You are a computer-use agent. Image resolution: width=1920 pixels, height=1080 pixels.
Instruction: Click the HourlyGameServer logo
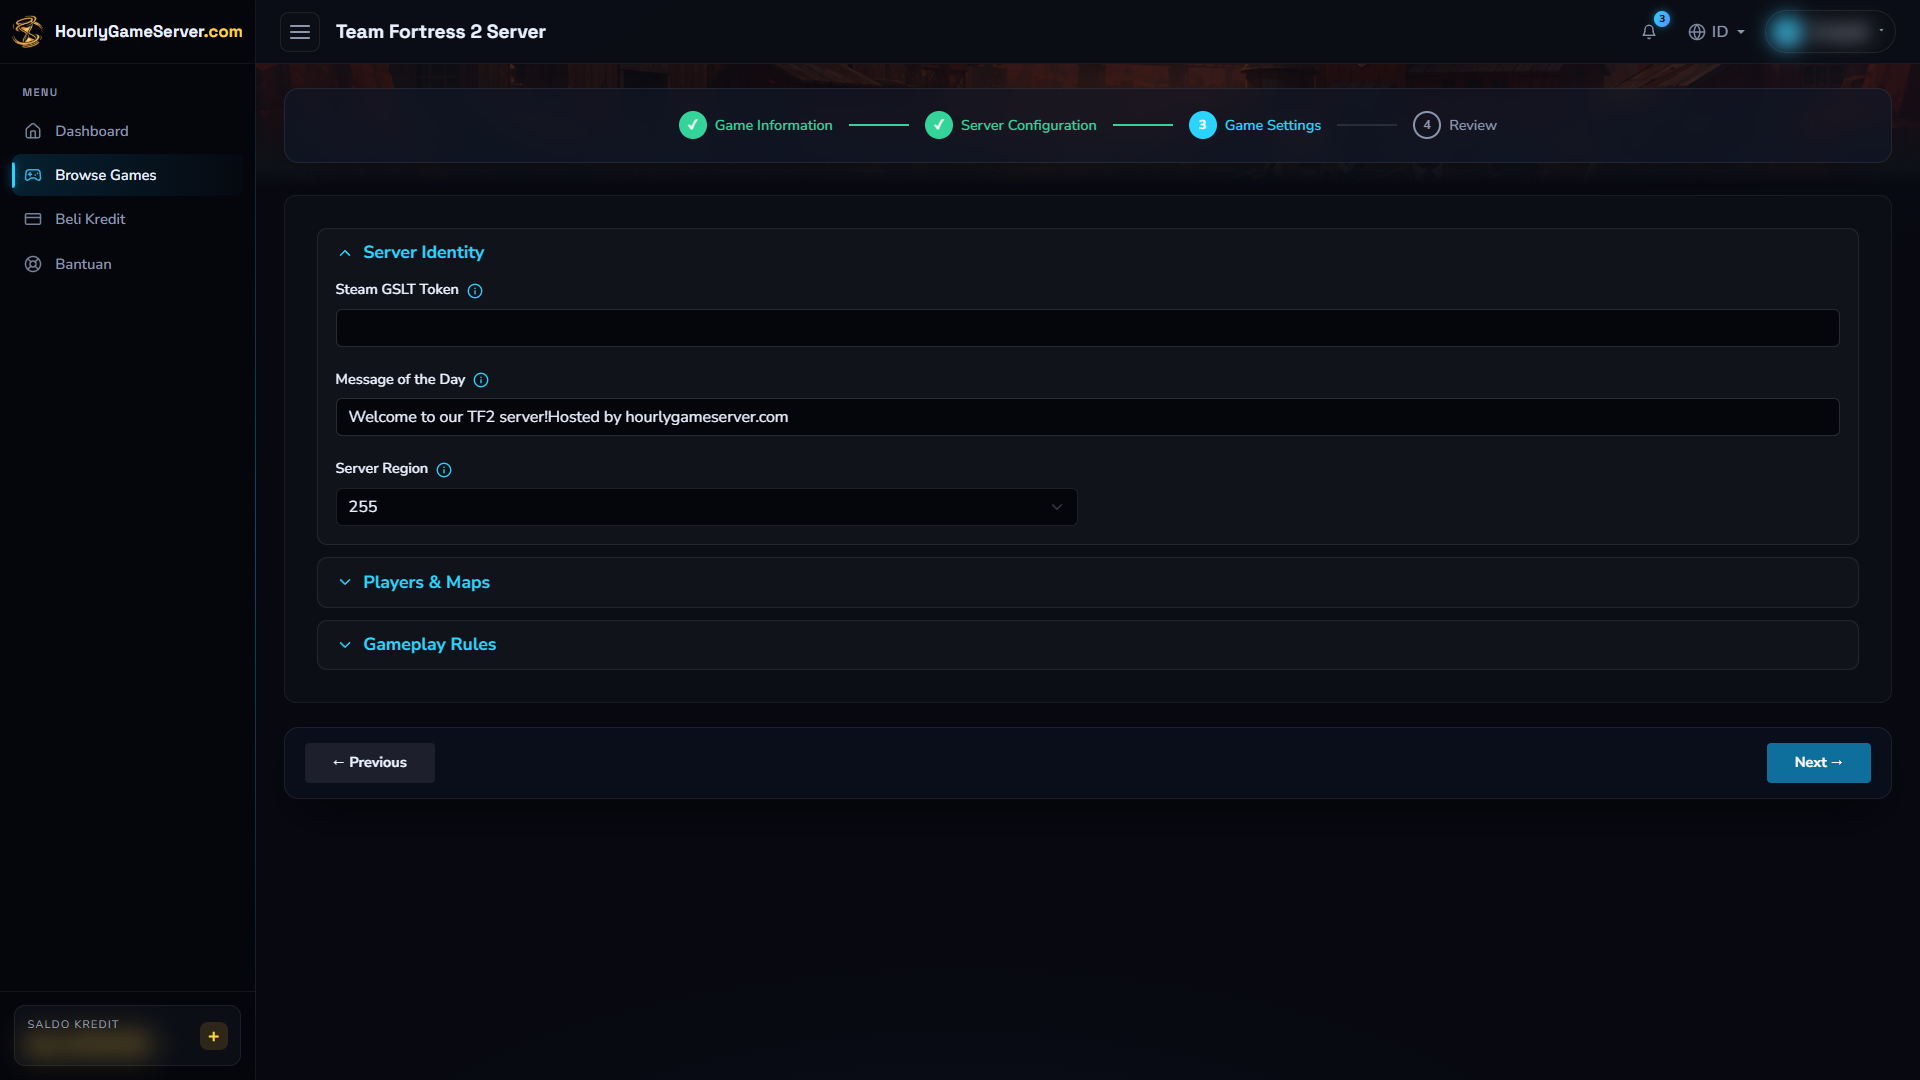[127, 32]
